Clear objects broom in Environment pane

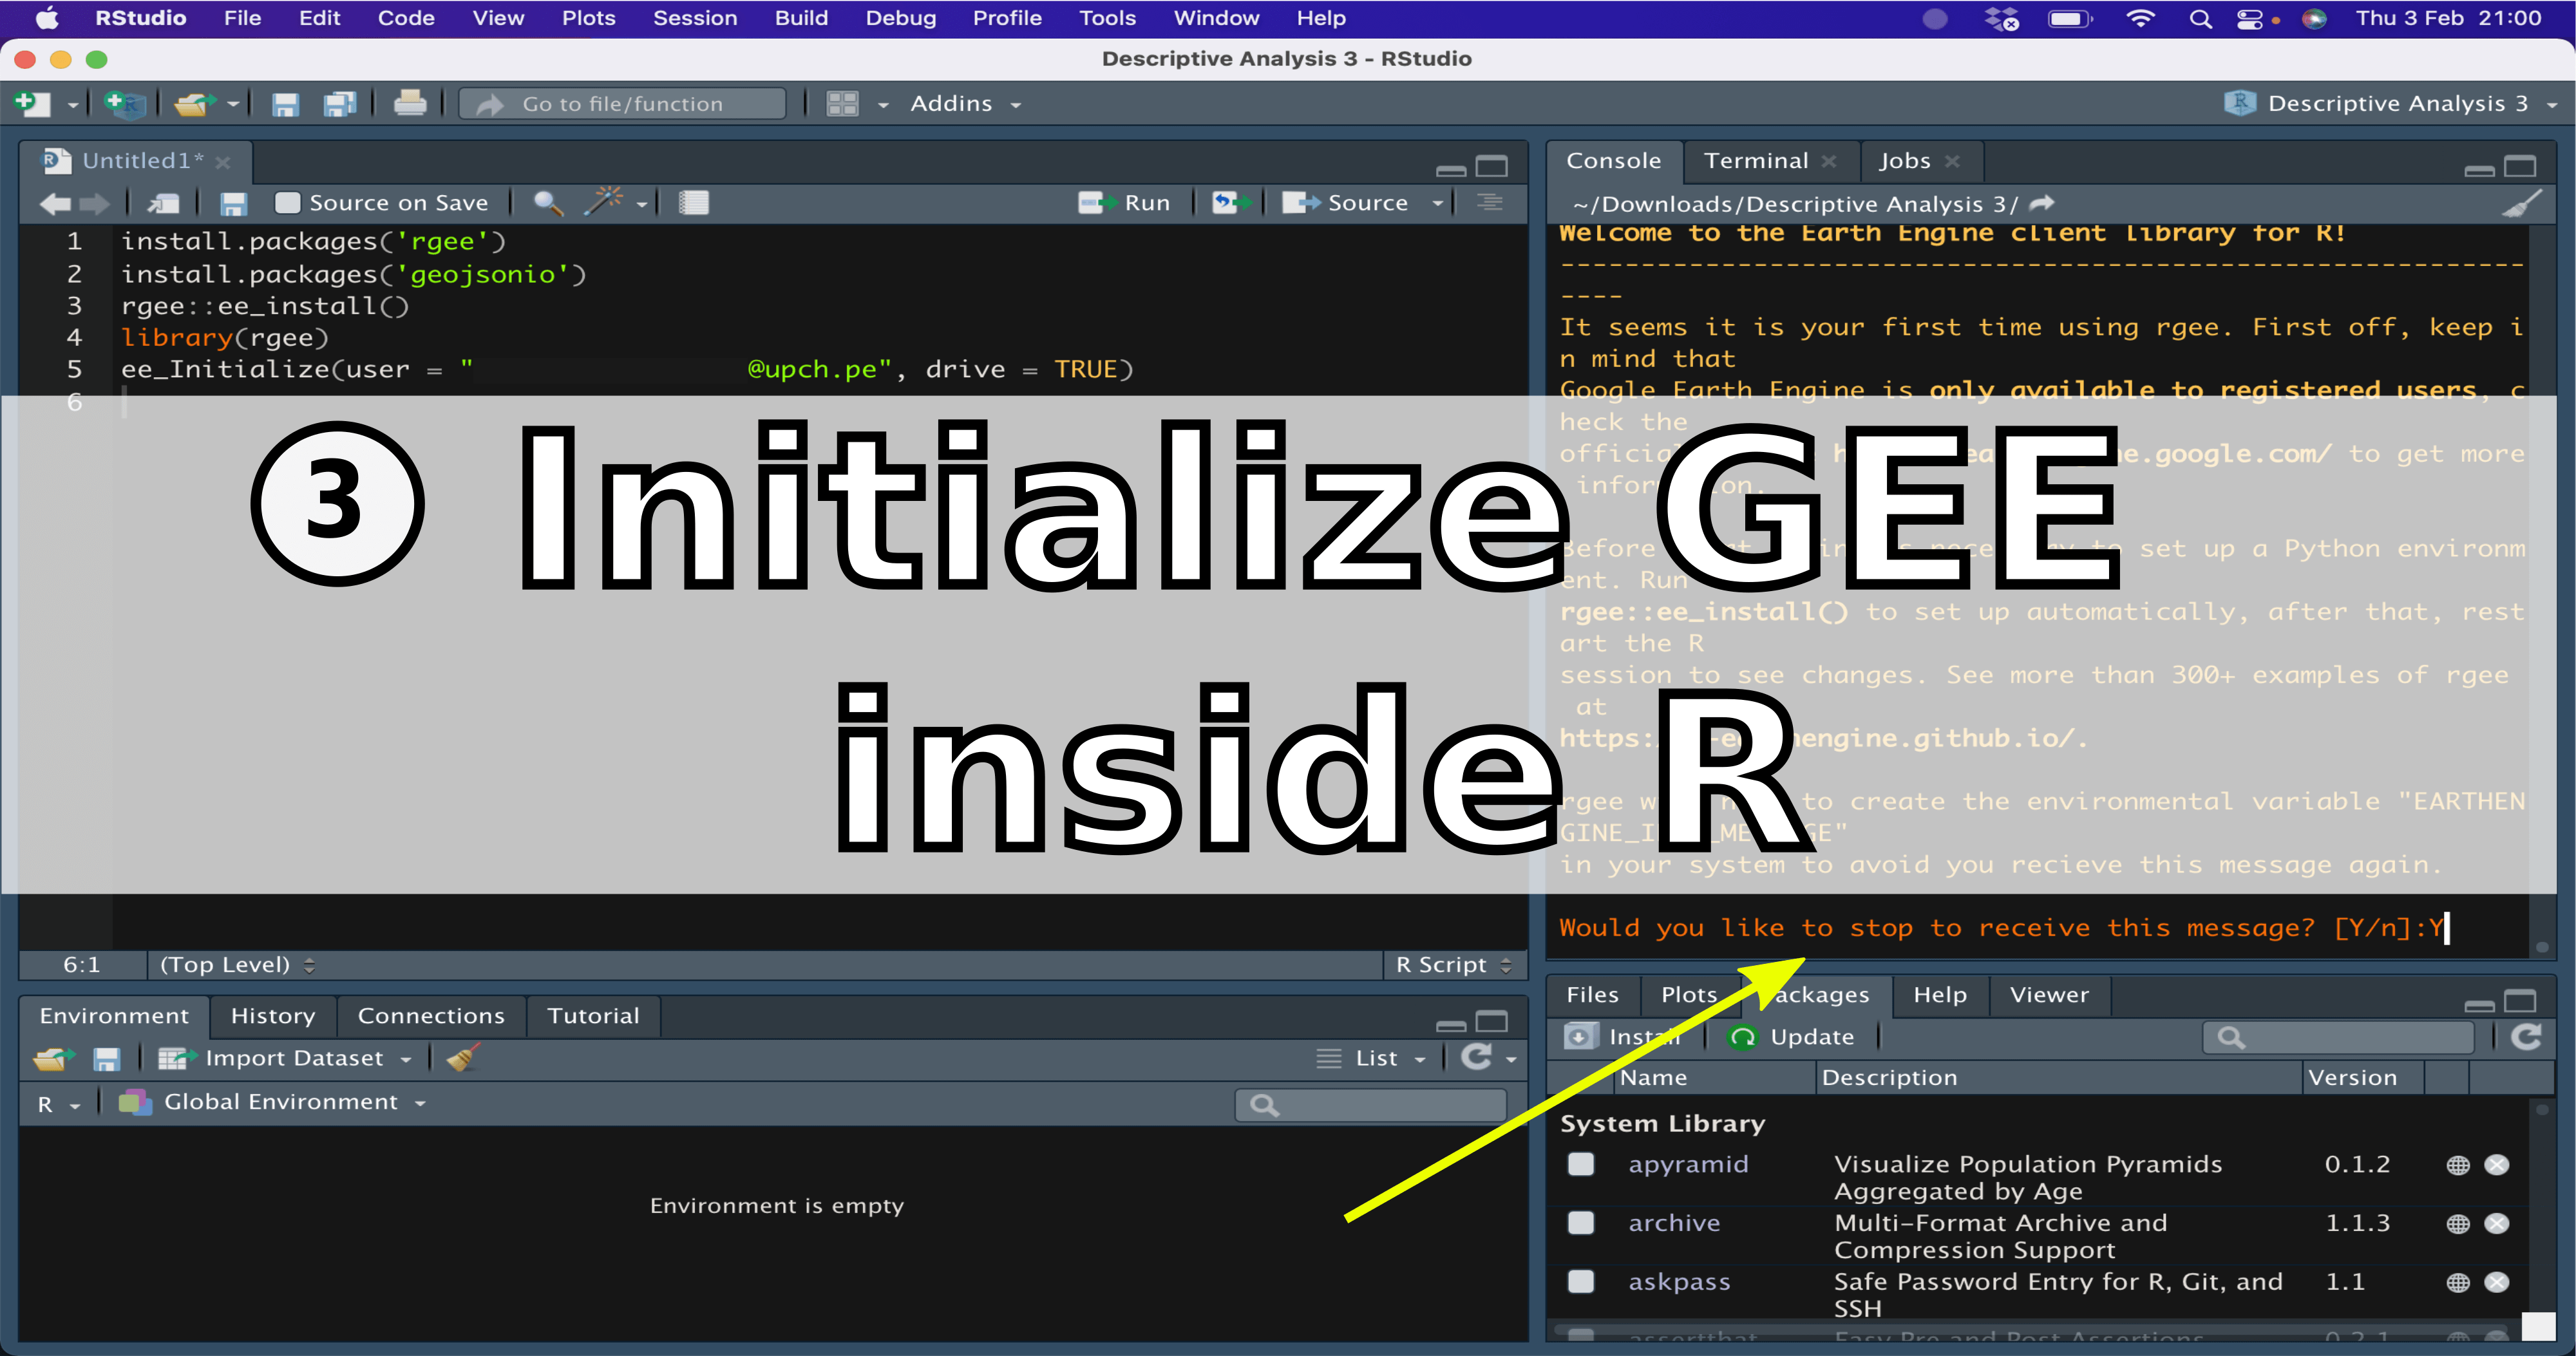(x=462, y=1057)
